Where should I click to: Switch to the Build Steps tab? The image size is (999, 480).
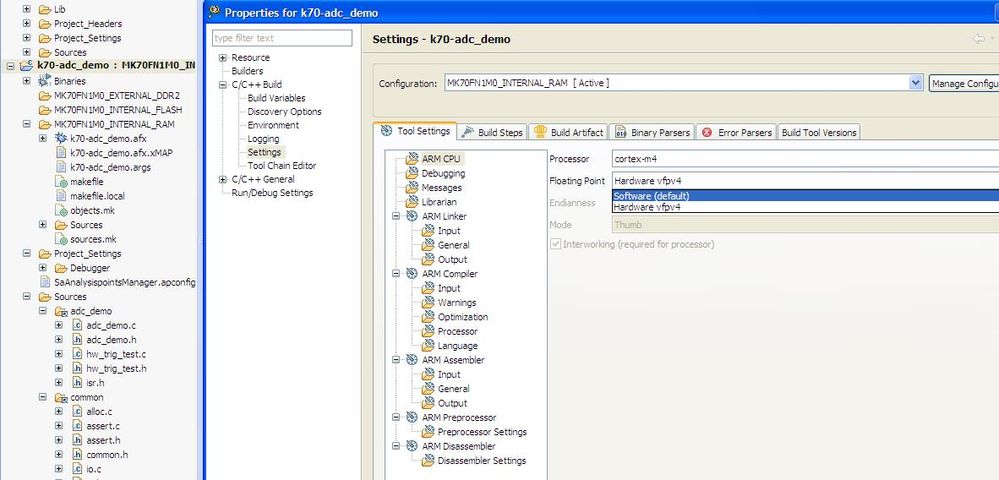[x=492, y=132]
